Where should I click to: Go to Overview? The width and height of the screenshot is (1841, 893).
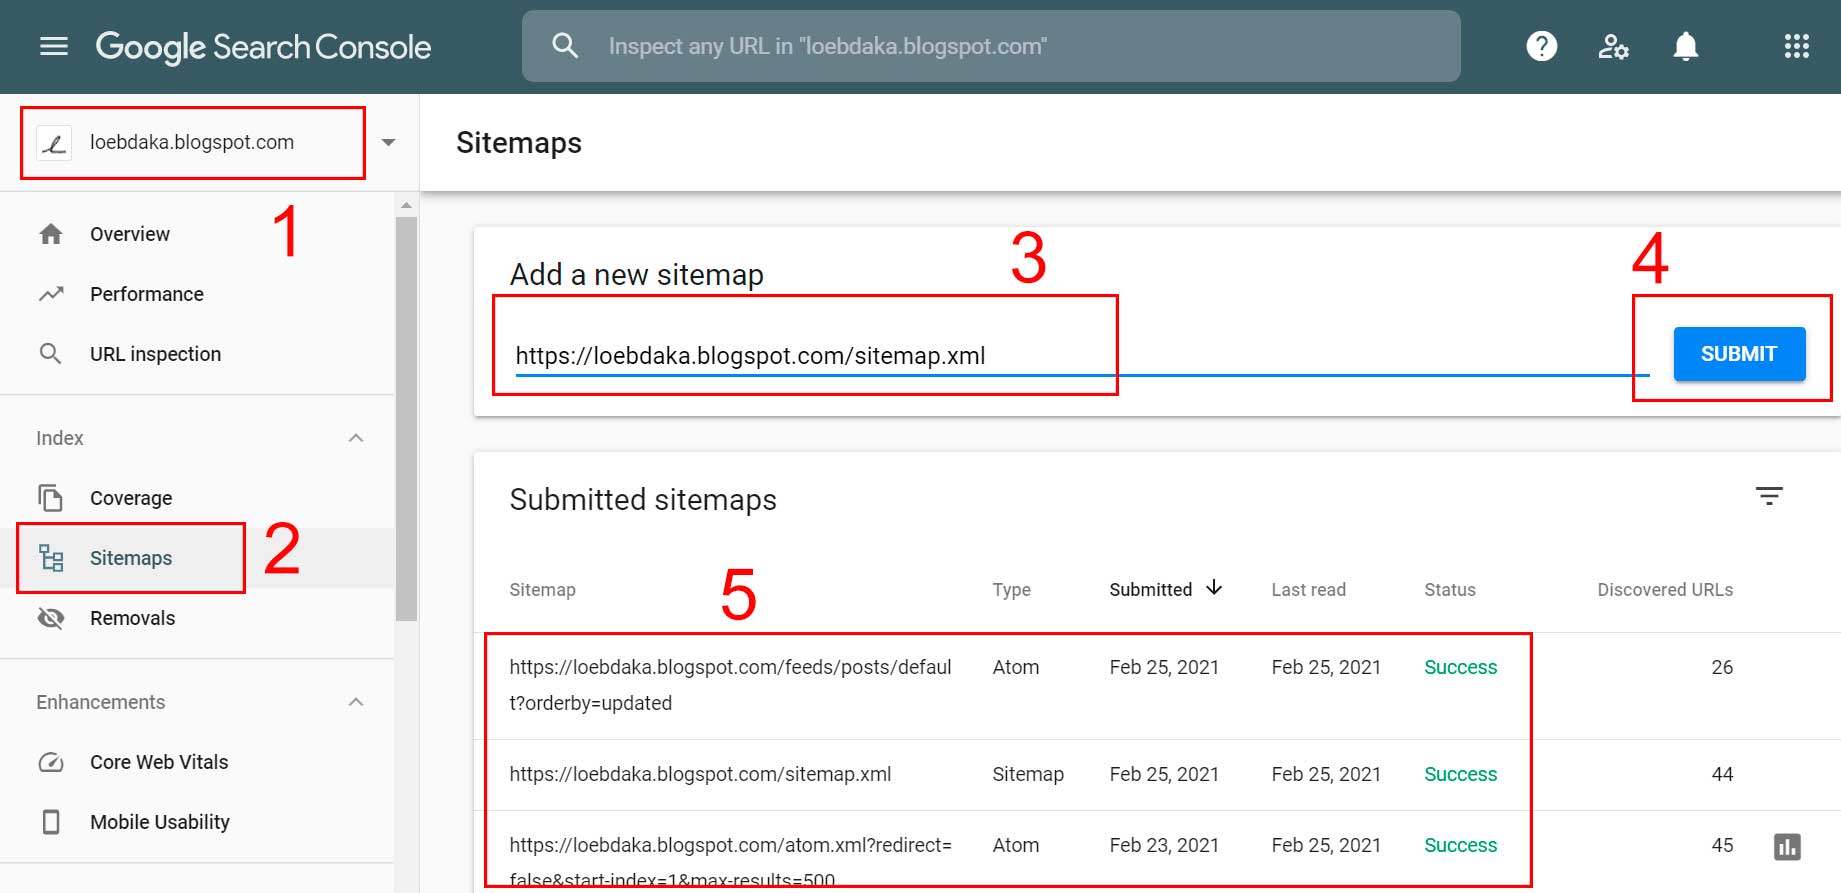point(130,234)
